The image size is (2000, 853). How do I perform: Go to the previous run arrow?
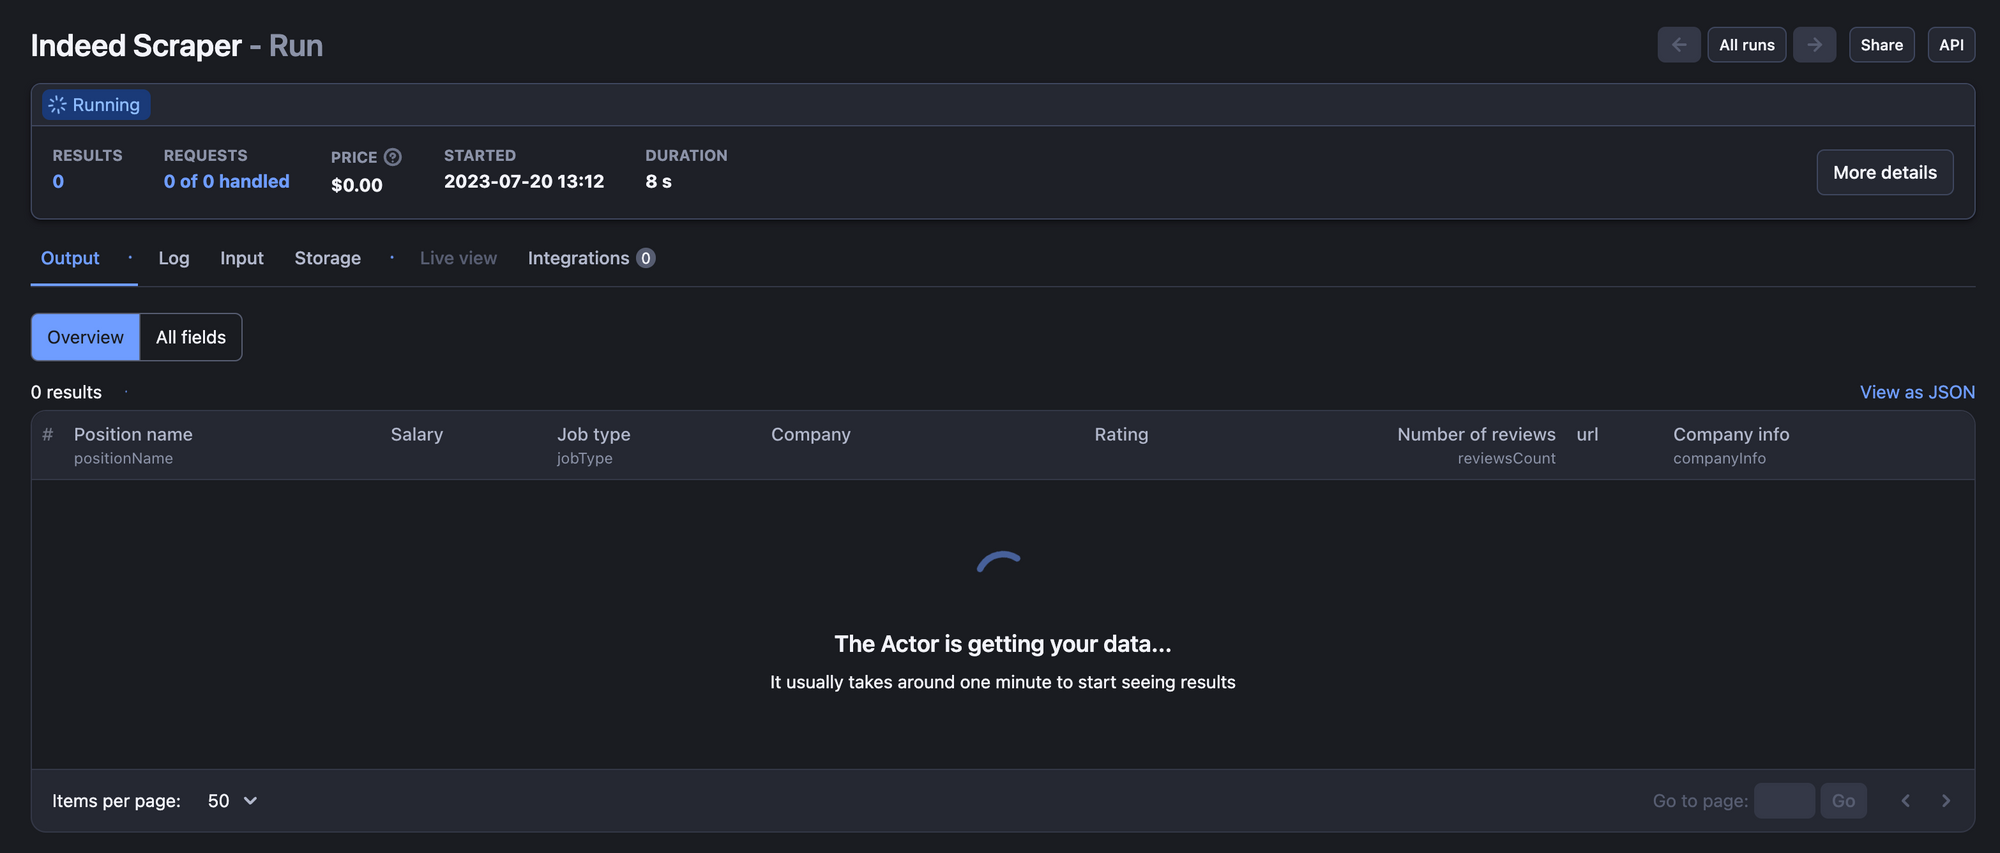pos(1679,45)
